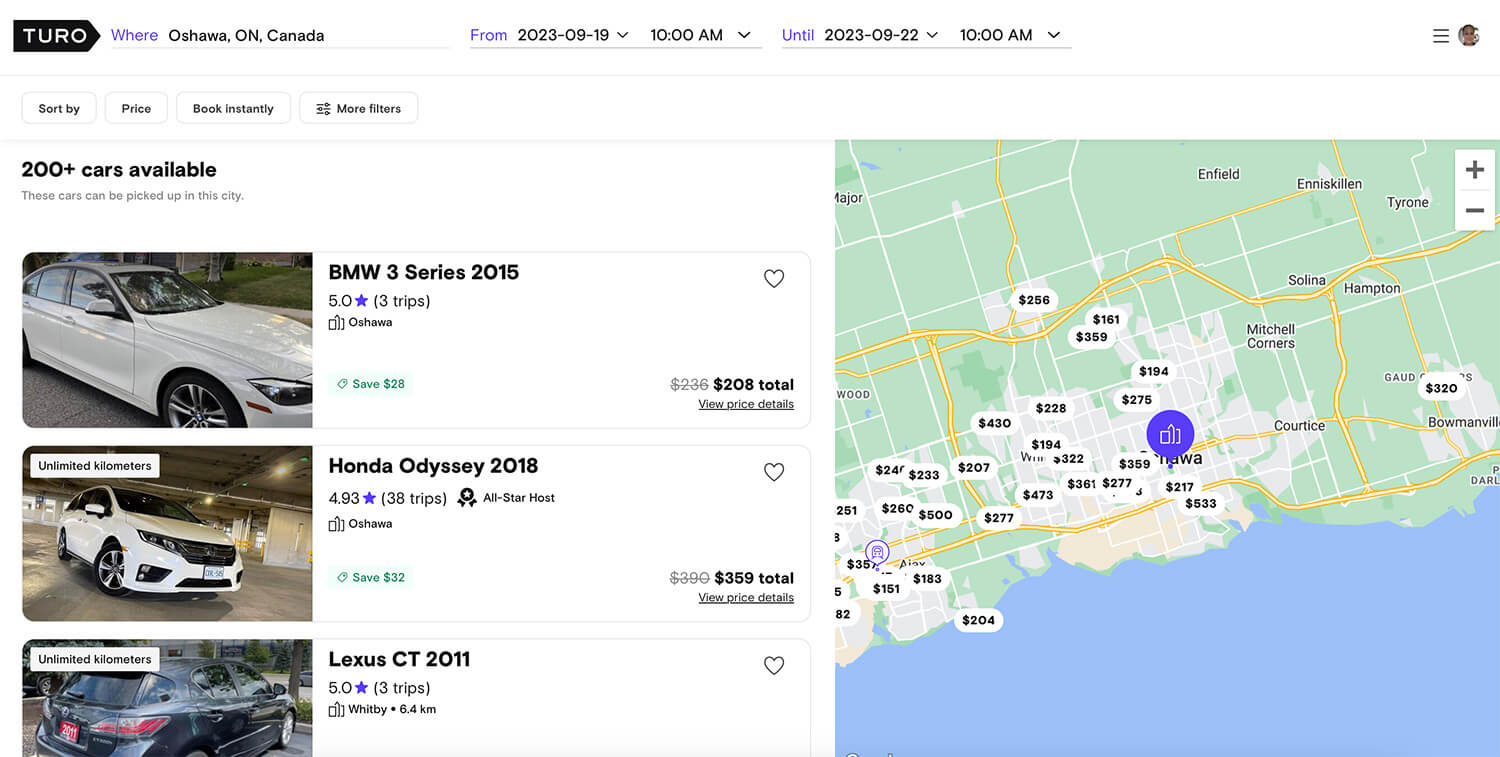The image size is (1500, 757).
Task: Click the train station icon near Ajax
Action: [877, 551]
